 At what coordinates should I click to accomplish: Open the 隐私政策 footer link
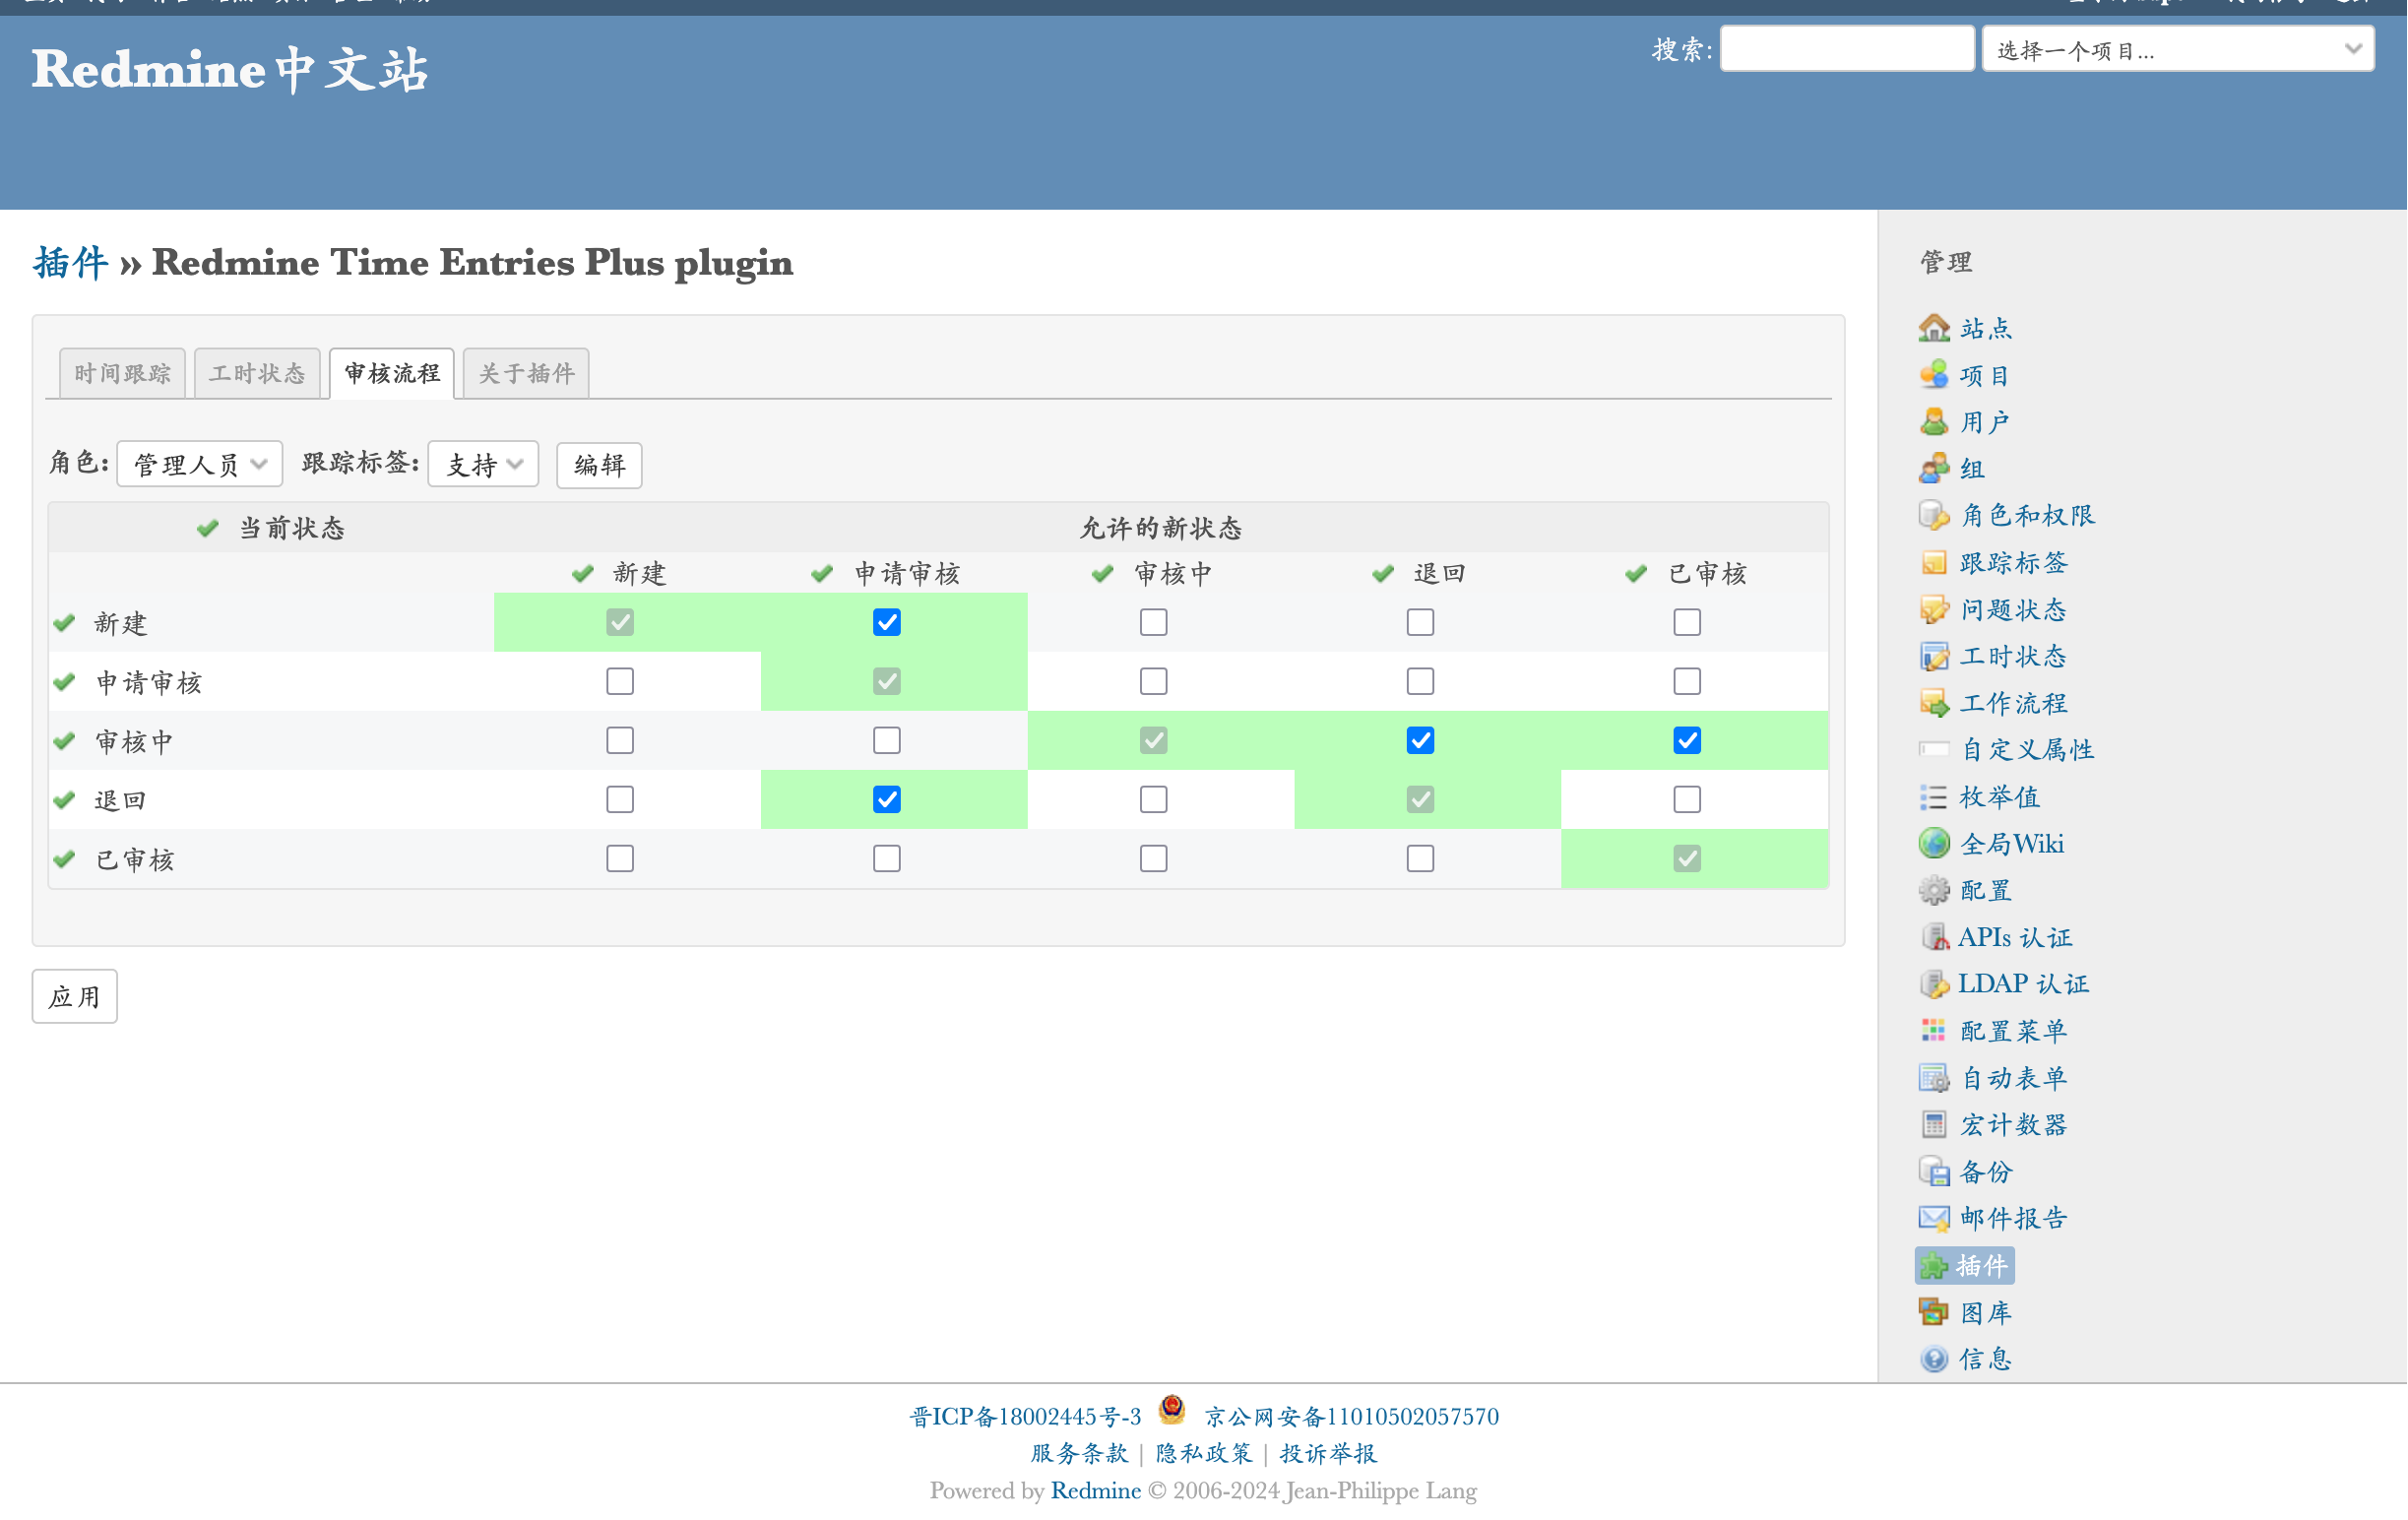coord(1203,1453)
